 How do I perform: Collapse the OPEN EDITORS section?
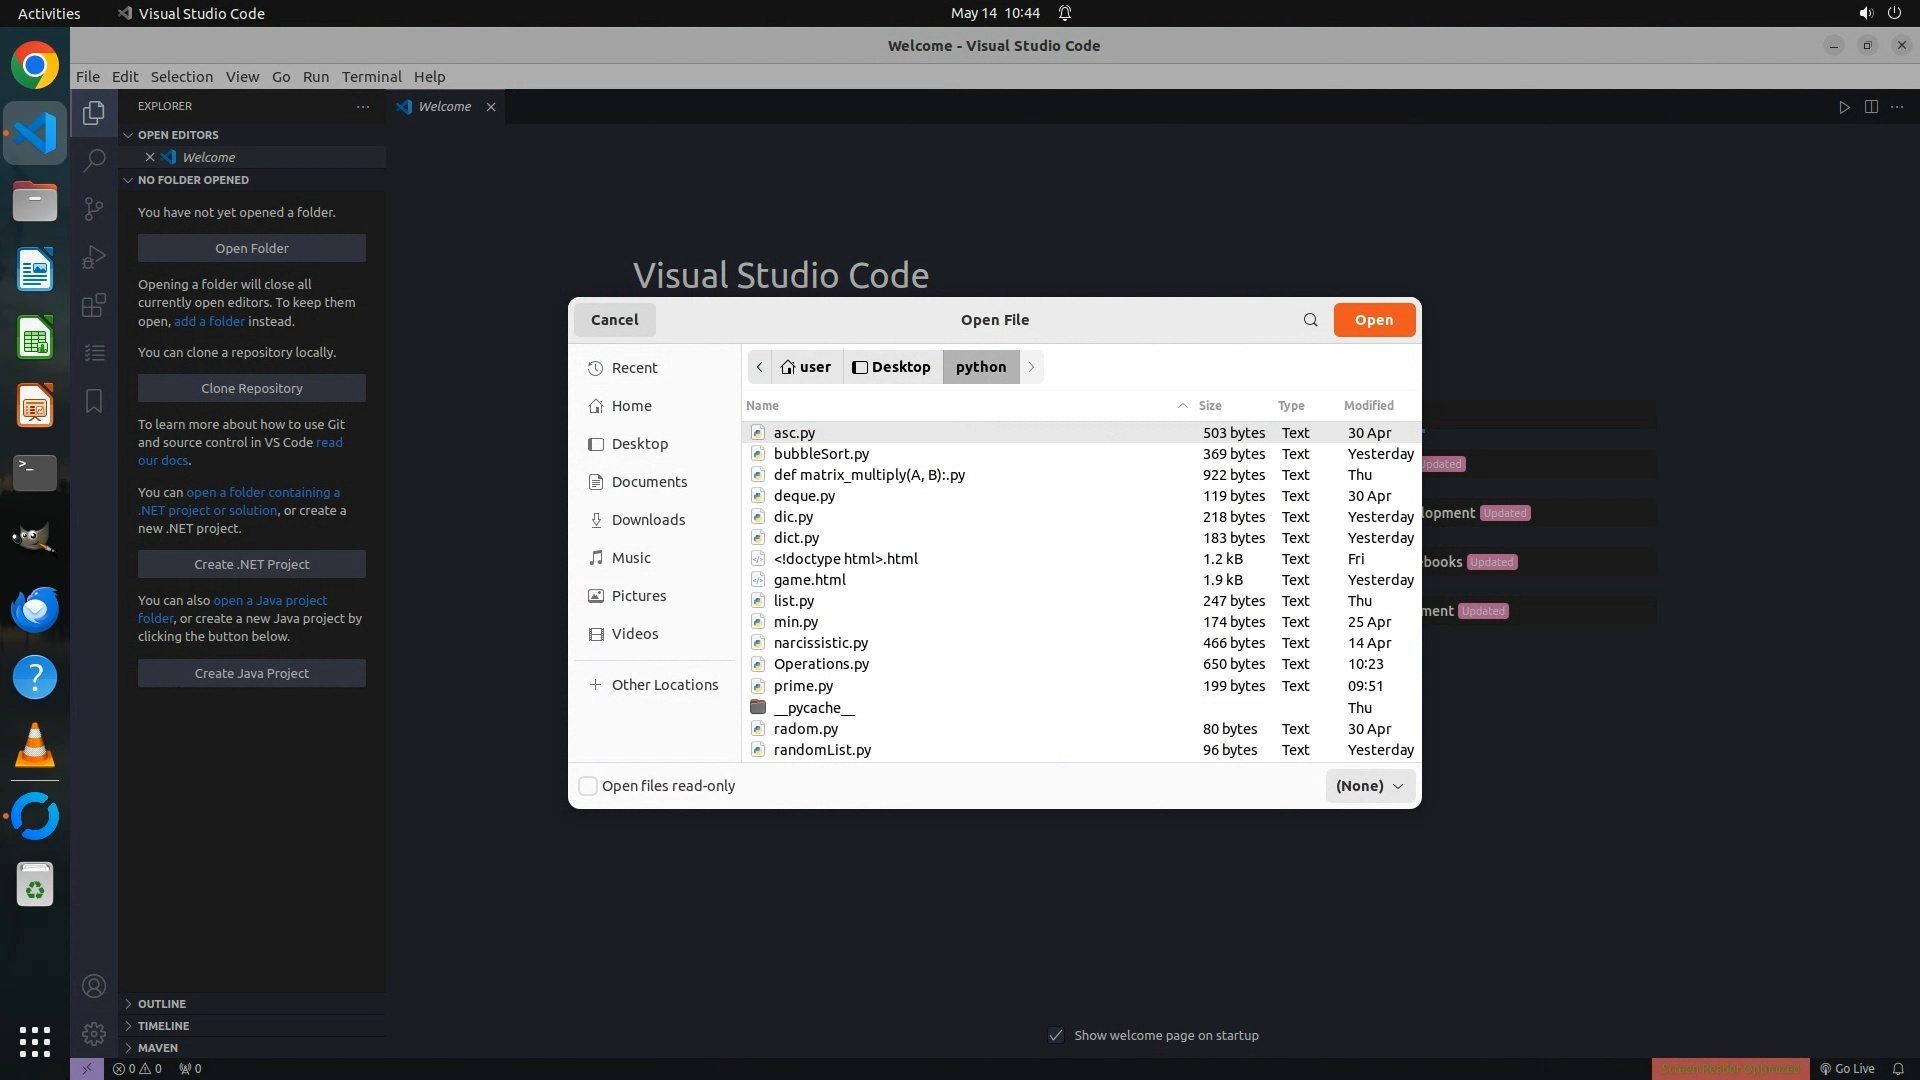[177, 135]
